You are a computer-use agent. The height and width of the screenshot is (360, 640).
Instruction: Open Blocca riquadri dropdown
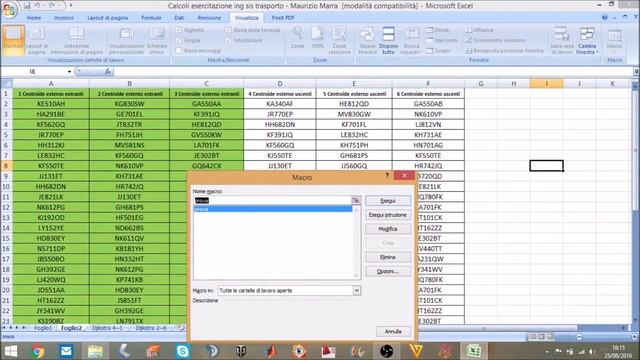click(x=411, y=40)
